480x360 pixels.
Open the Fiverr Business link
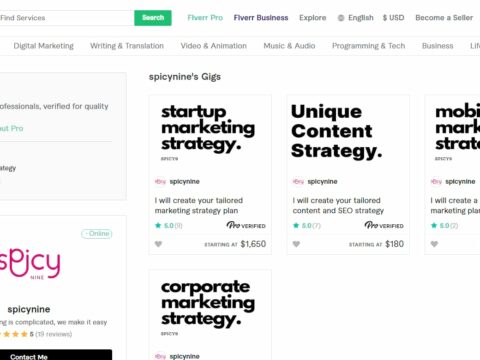(x=261, y=18)
